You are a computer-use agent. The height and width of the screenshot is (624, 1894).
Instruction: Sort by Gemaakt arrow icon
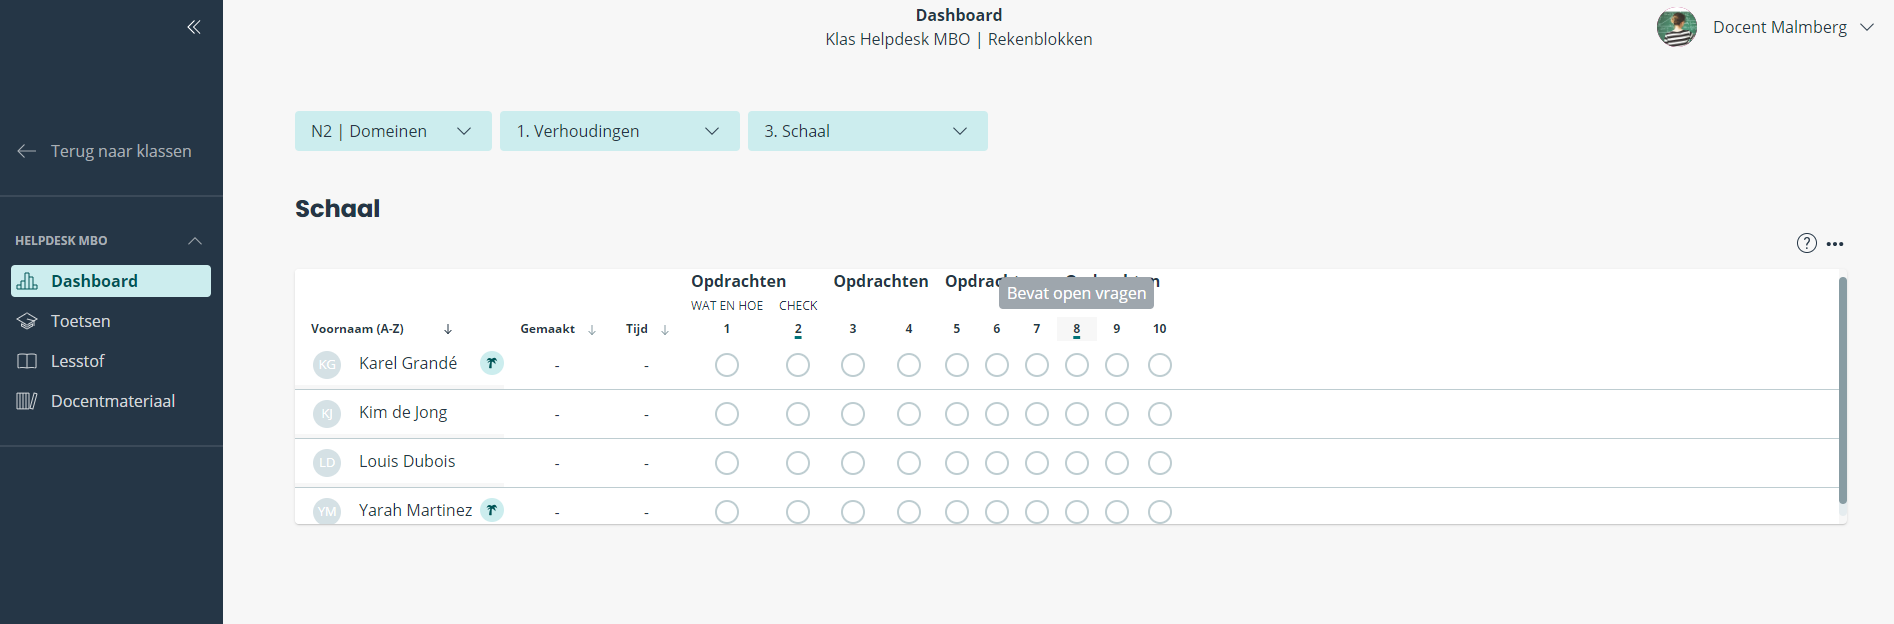coord(592,329)
